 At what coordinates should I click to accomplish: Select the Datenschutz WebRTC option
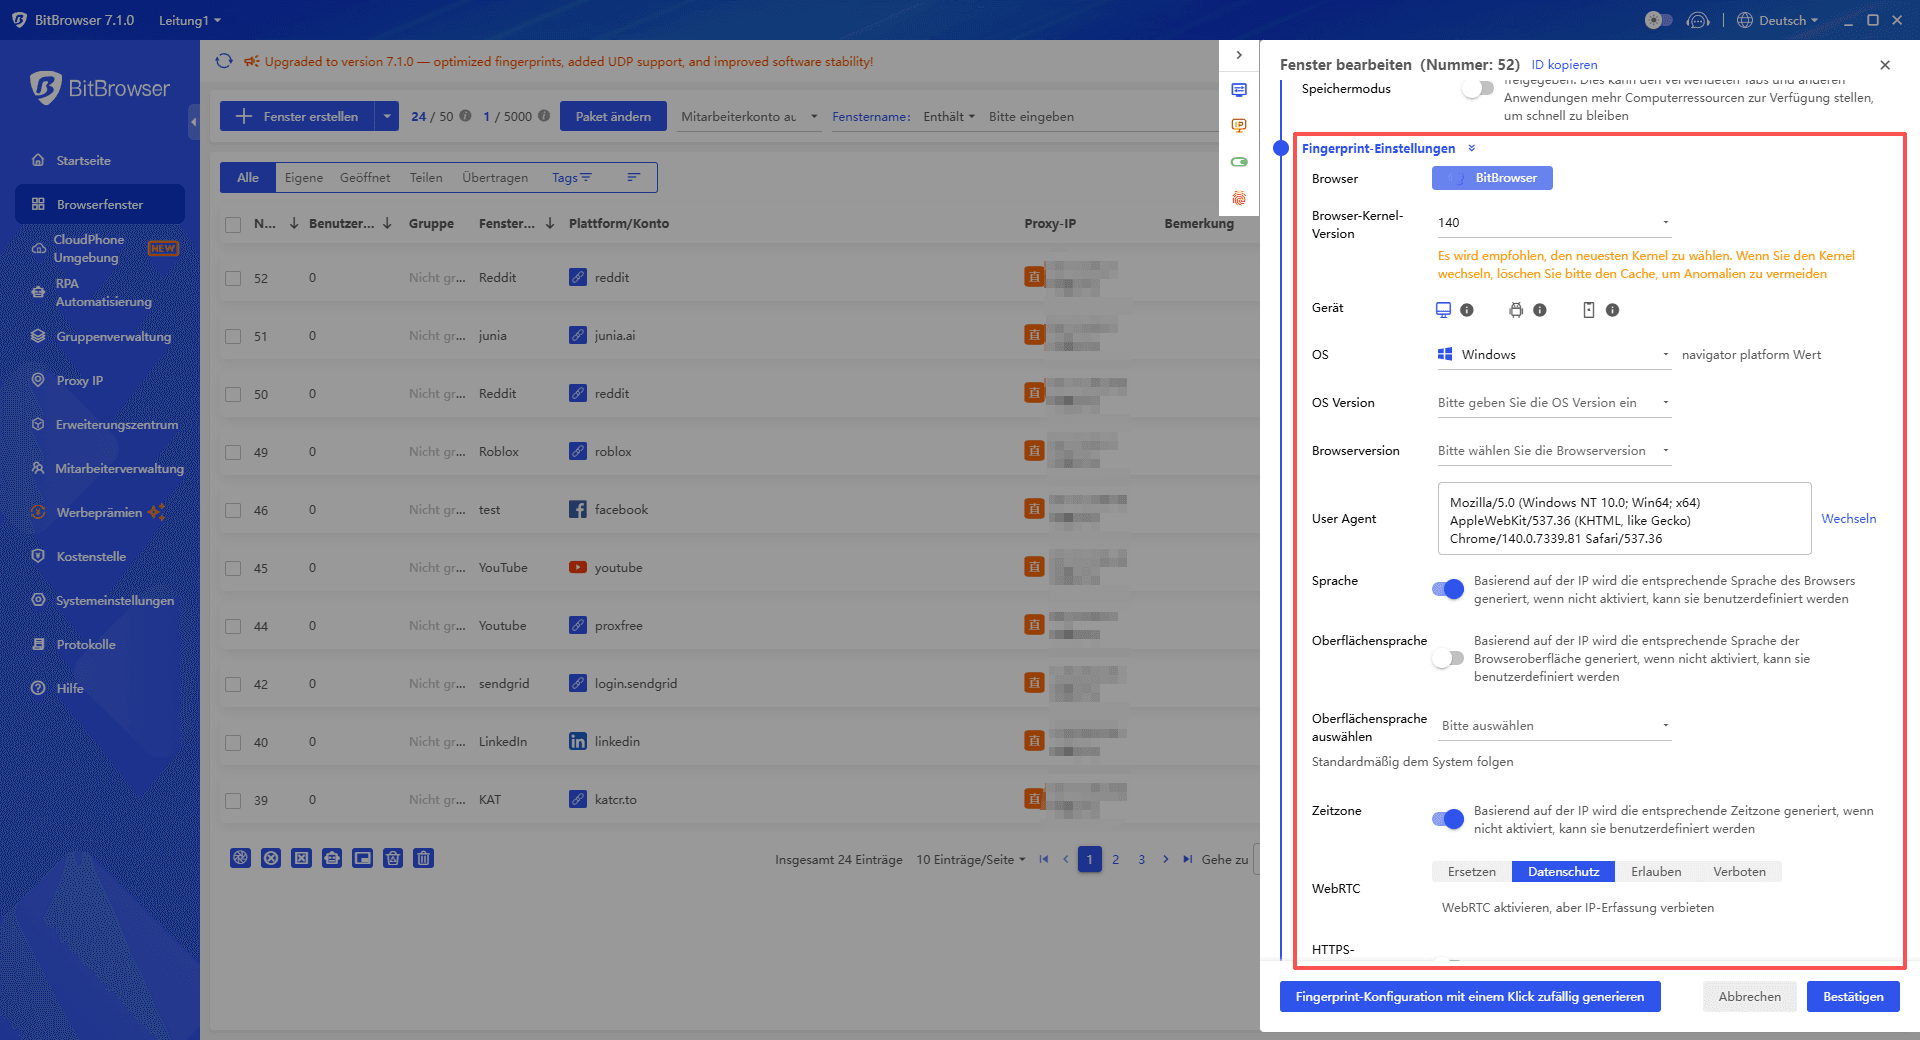[1562, 871]
